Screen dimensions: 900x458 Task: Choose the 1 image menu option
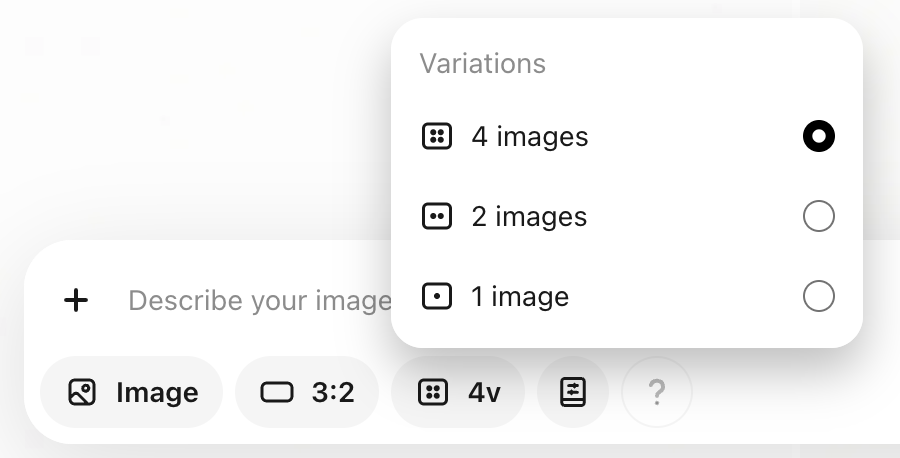[x=520, y=297]
